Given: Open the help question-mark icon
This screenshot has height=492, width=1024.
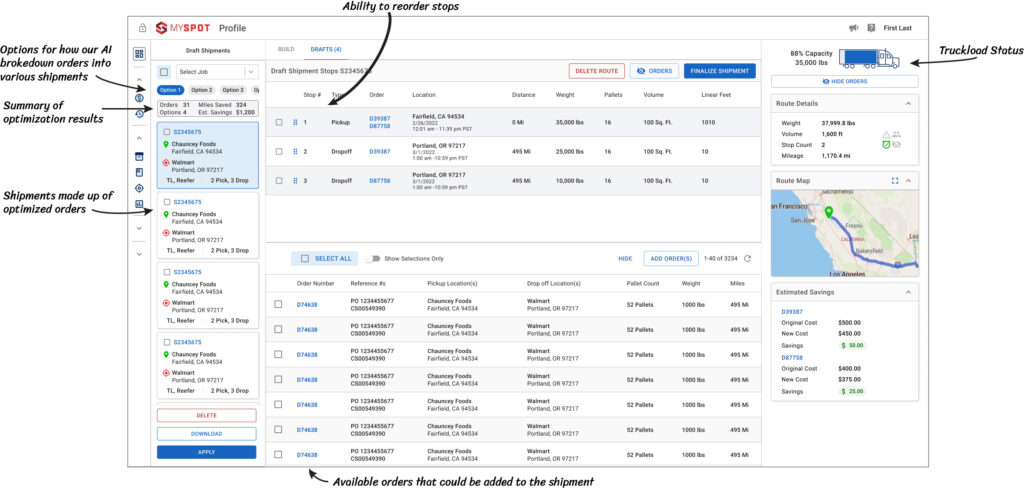Looking at the screenshot, I should click(x=871, y=28).
